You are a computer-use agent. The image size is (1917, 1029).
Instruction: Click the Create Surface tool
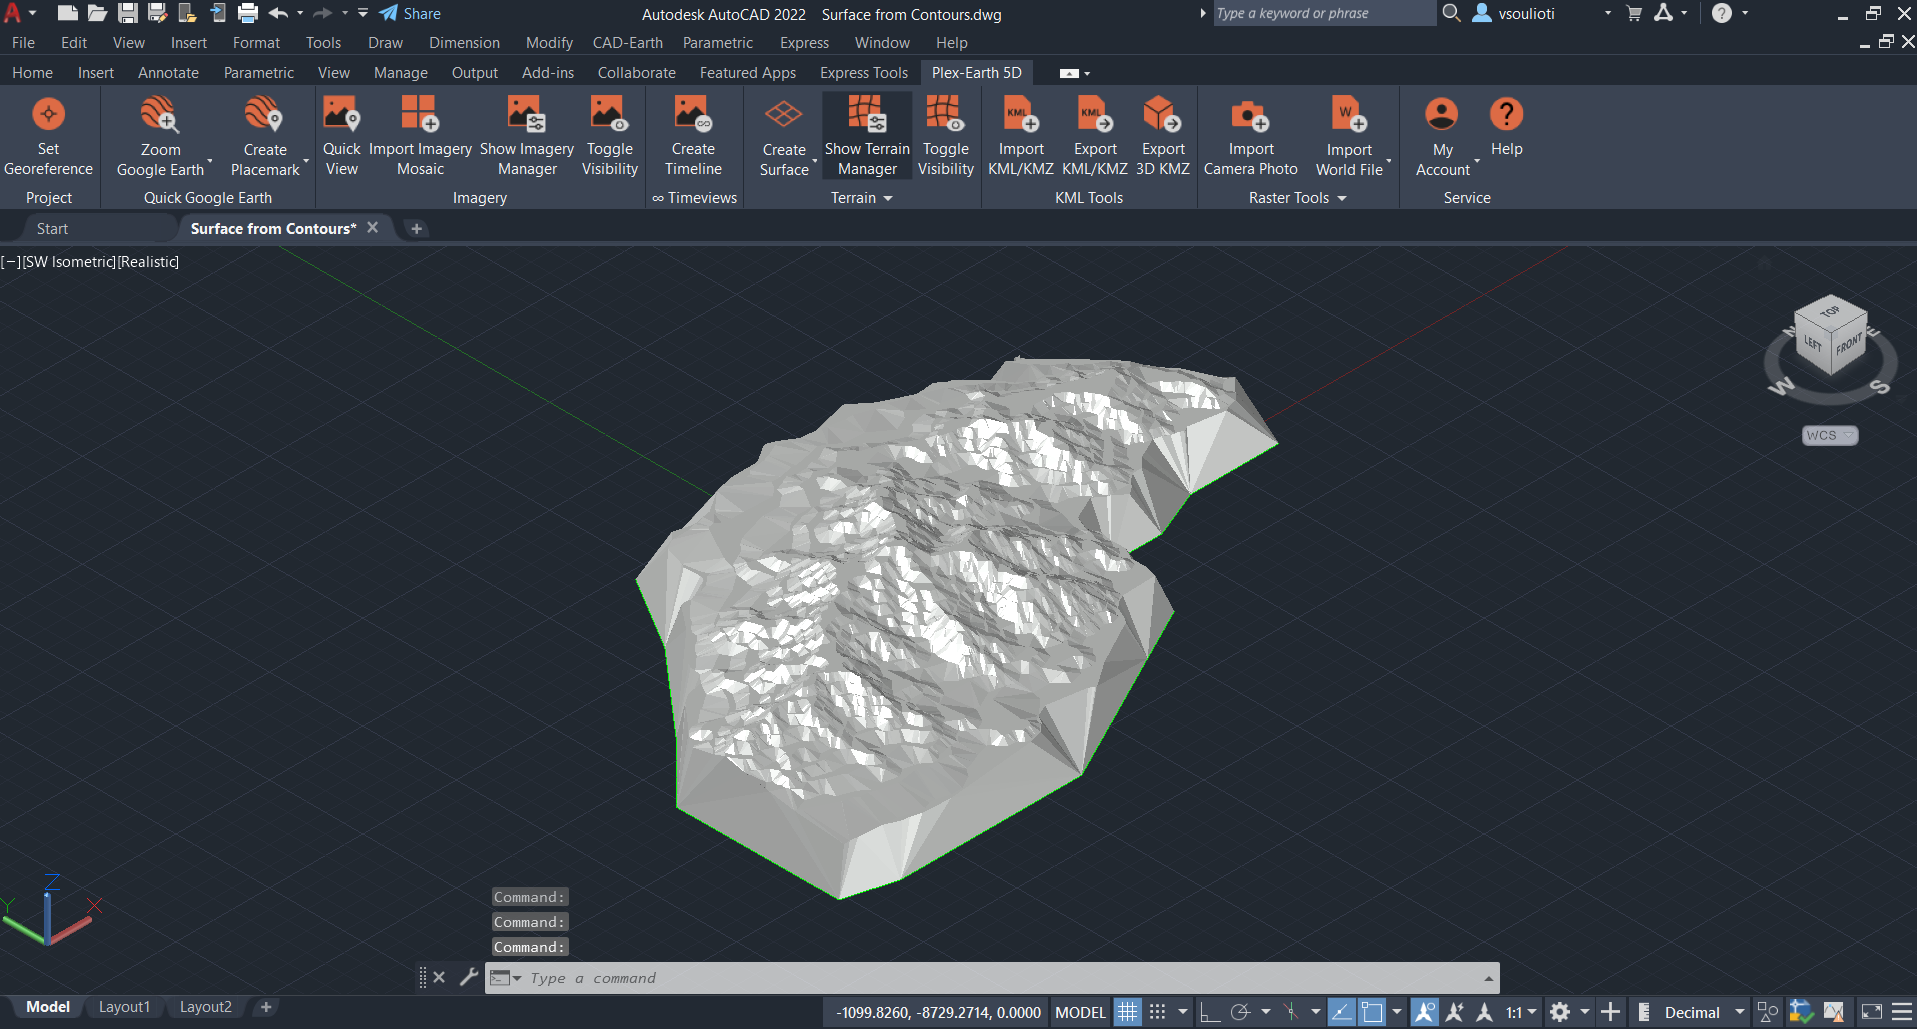(784, 137)
